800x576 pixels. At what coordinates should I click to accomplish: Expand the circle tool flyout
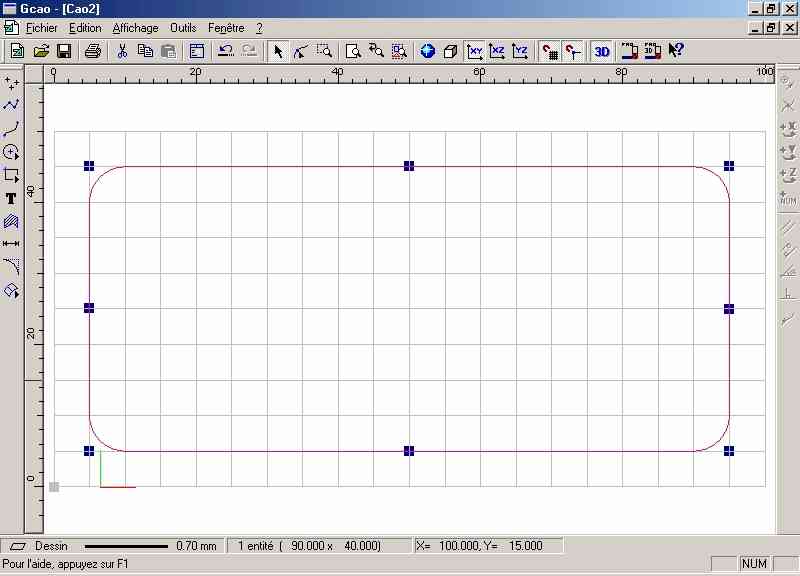point(12,152)
